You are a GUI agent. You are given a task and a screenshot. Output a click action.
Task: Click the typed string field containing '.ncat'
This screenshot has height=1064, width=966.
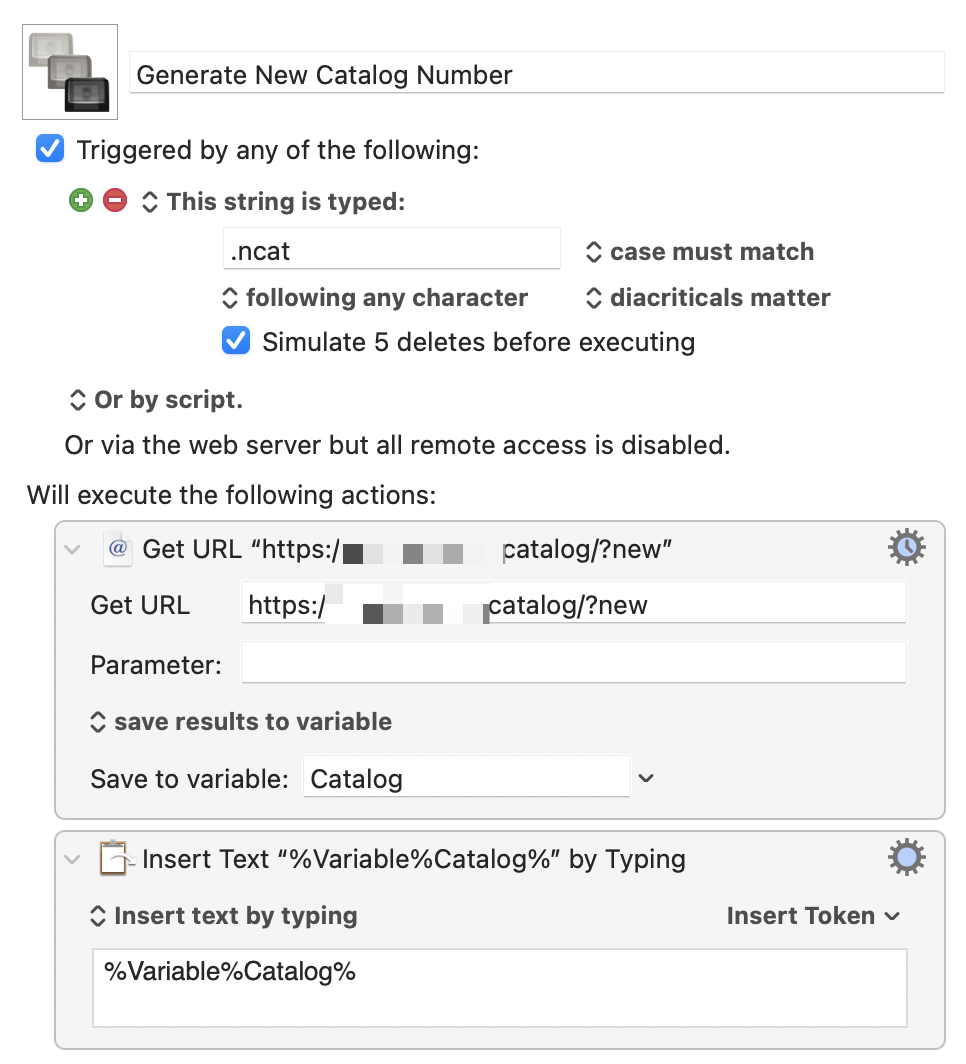pyautogui.click(x=391, y=250)
